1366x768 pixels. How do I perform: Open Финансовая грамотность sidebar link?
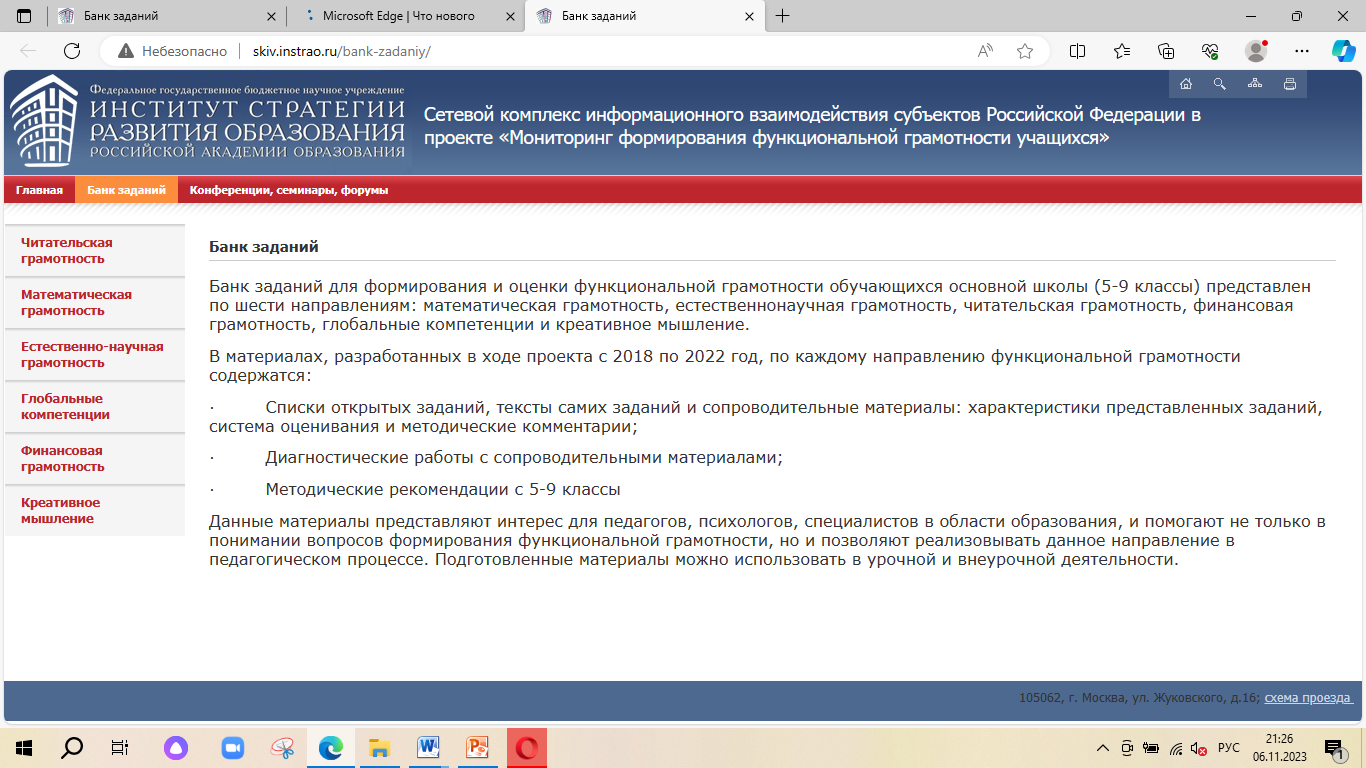coord(63,459)
